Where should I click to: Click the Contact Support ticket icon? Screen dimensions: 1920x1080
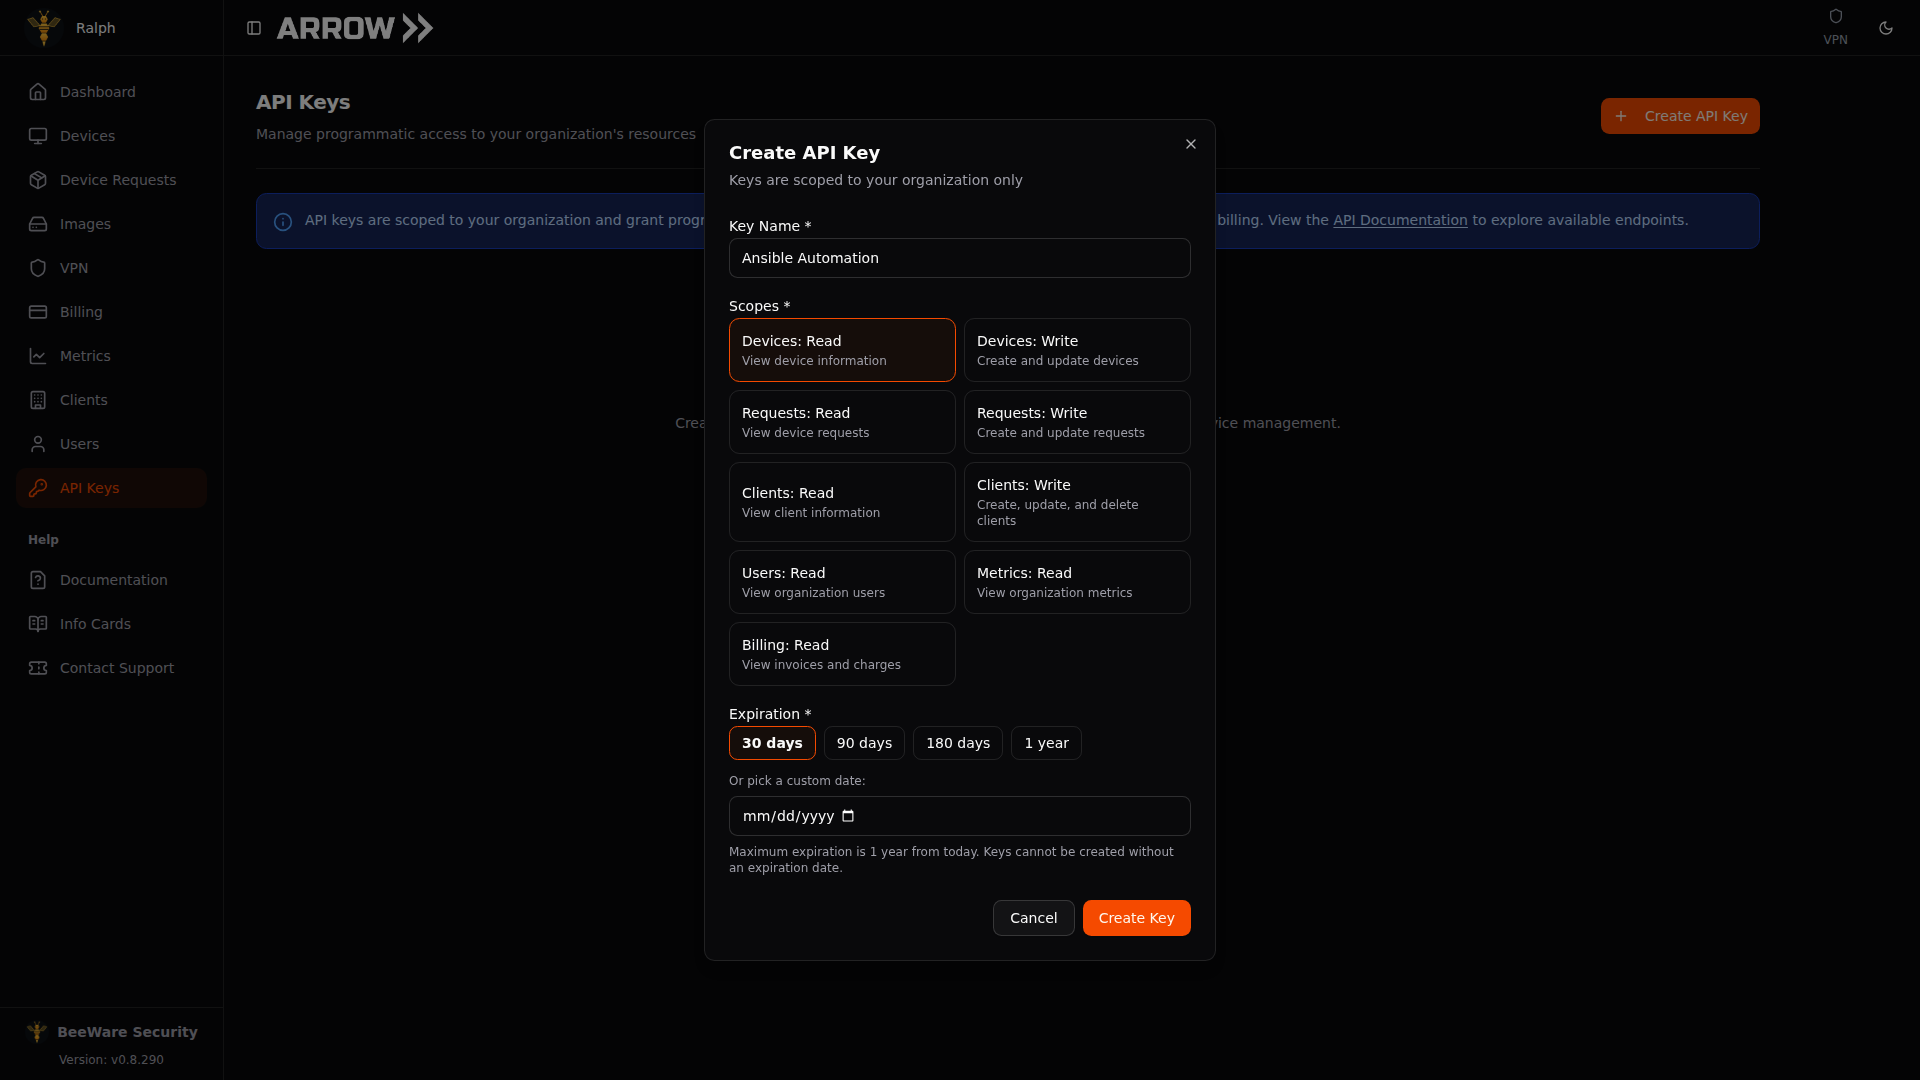pos(38,668)
